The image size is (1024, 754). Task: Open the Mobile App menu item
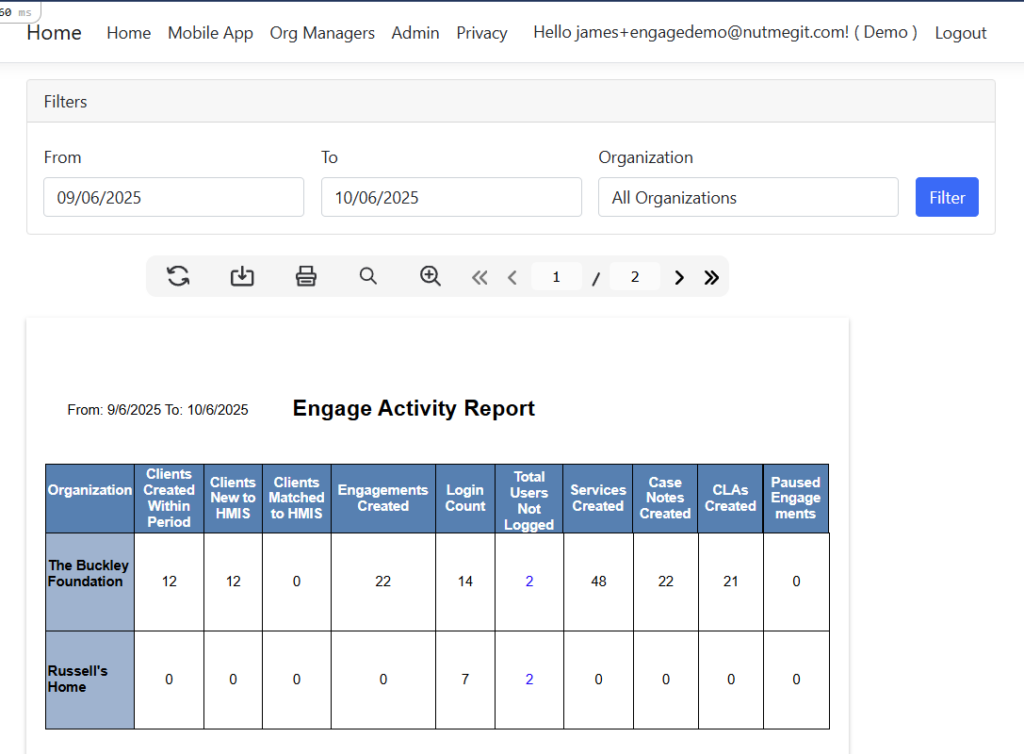pyautogui.click(x=210, y=33)
